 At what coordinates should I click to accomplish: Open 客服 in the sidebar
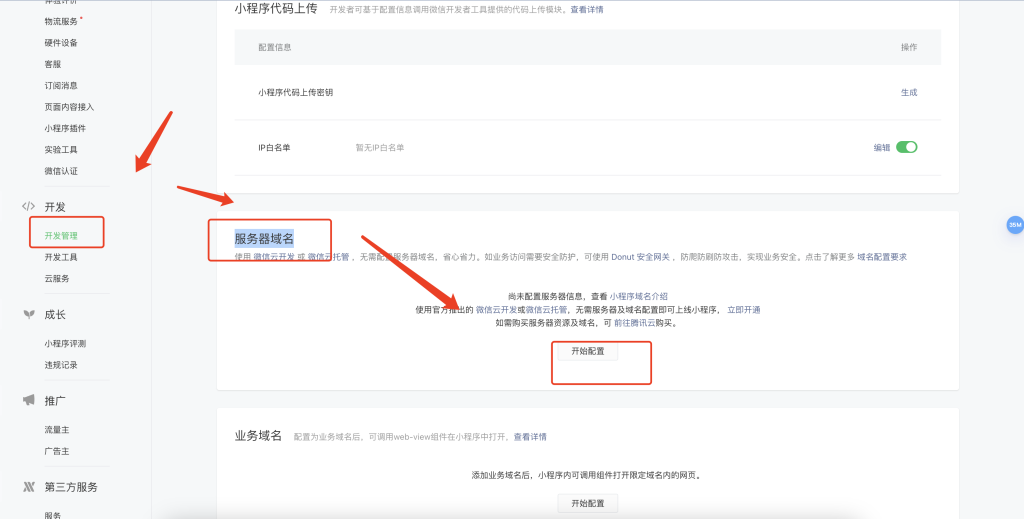click(x=53, y=64)
